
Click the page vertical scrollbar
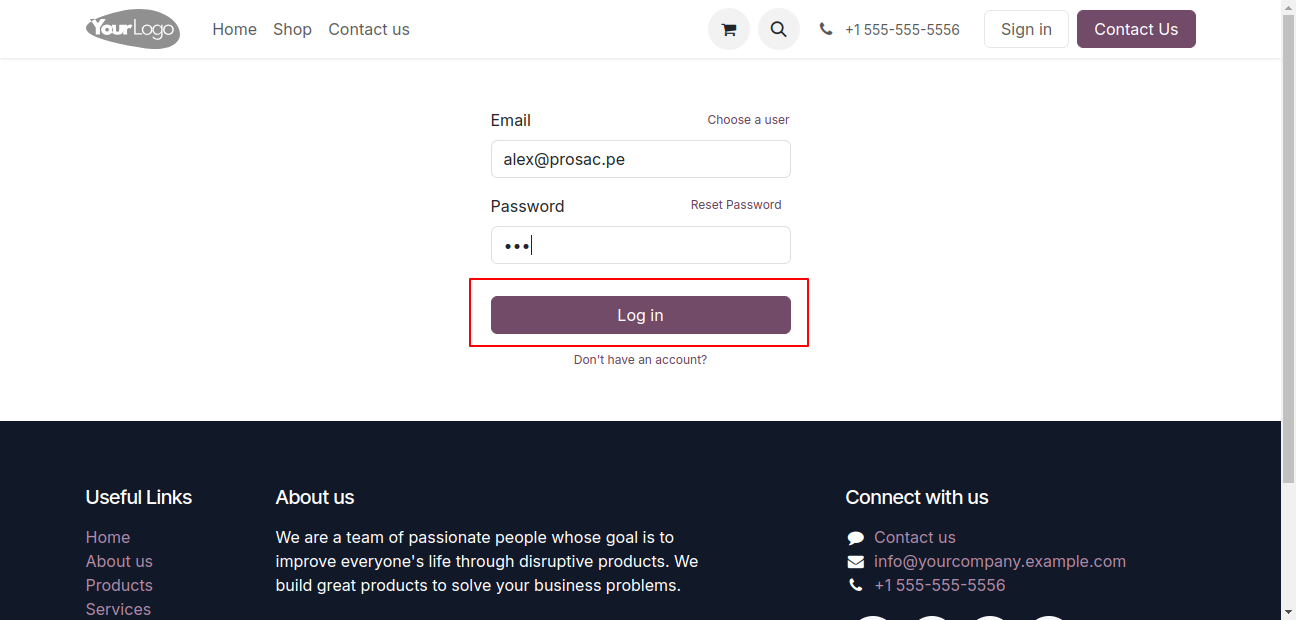pyautogui.click(x=1288, y=310)
